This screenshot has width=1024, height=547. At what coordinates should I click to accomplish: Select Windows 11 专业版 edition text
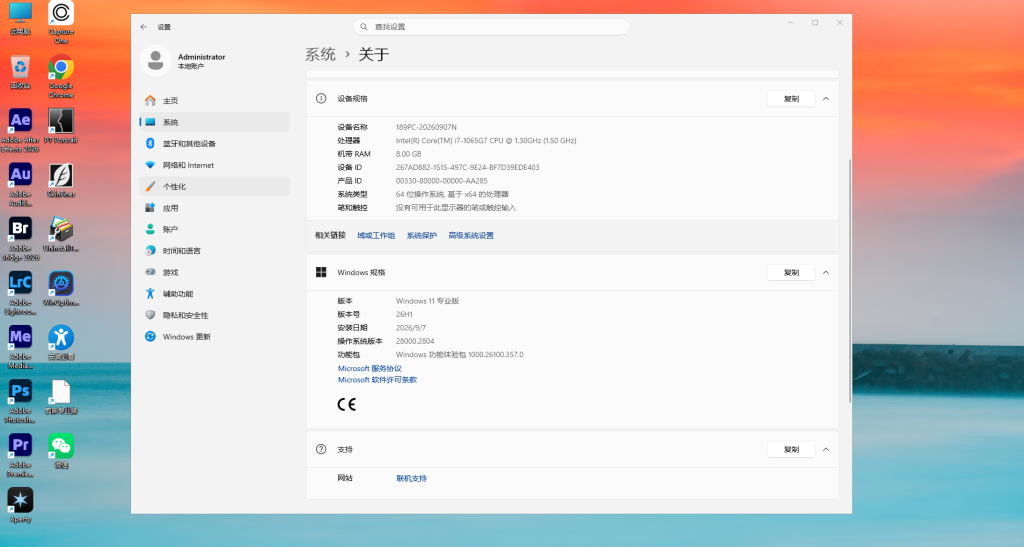click(x=427, y=301)
